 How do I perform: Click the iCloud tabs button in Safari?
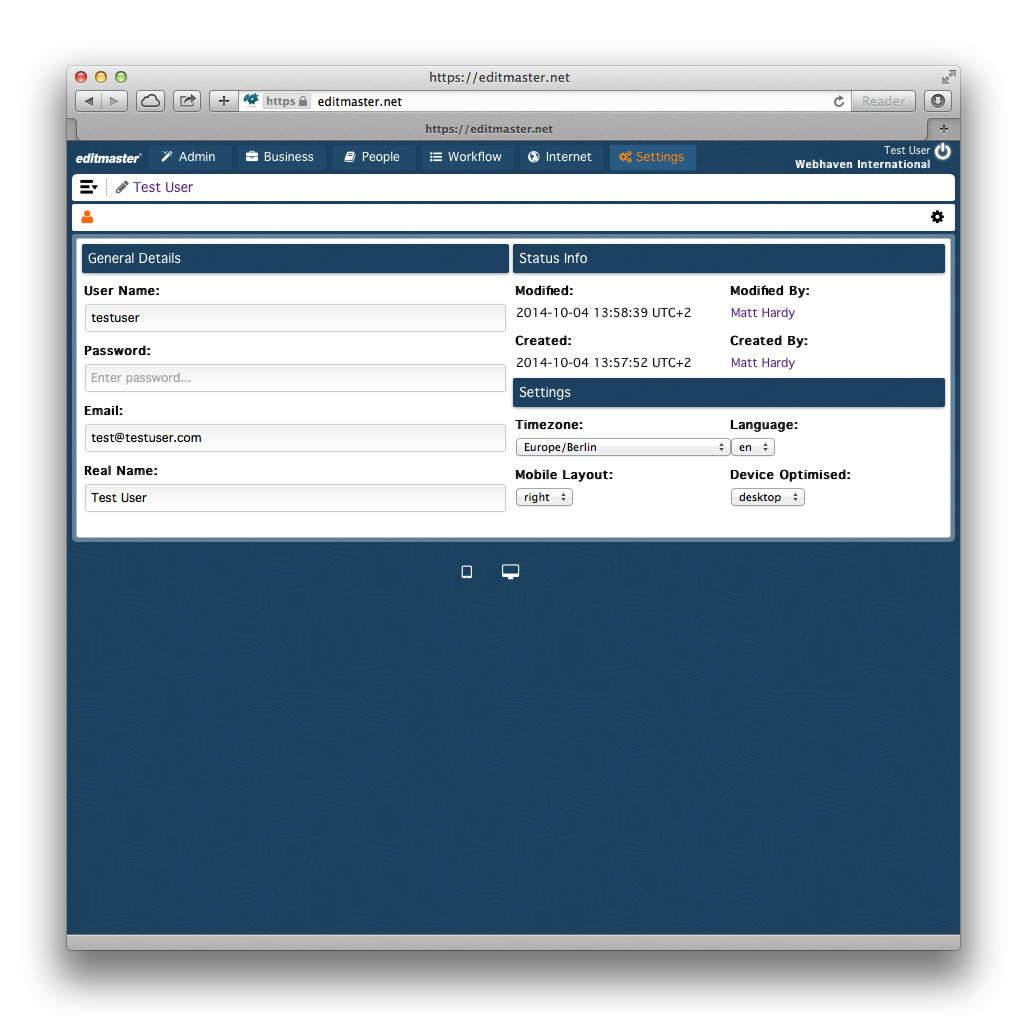click(x=150, y=101)
